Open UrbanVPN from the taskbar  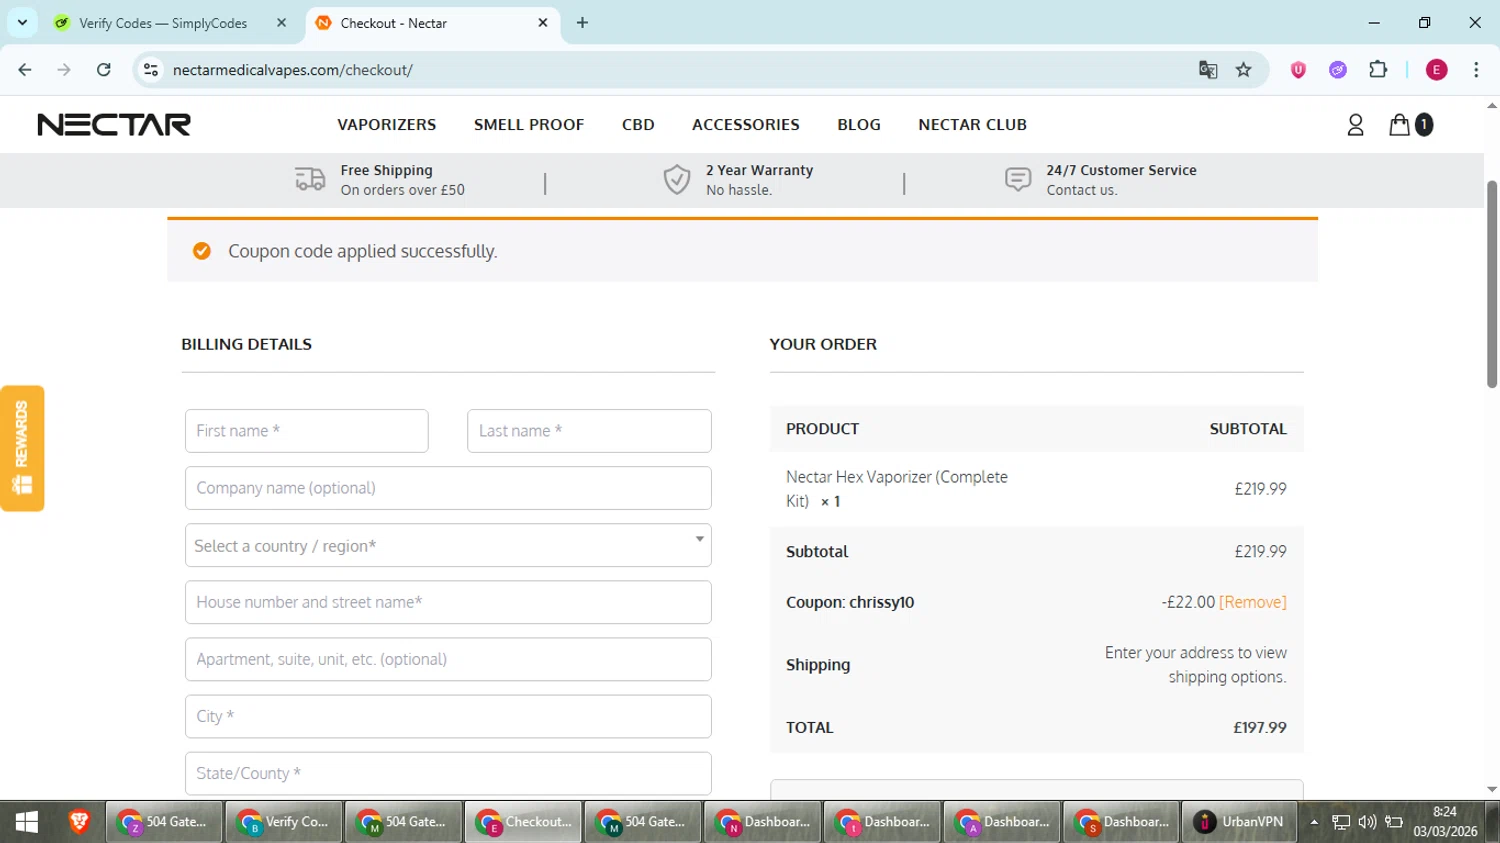1239,822
